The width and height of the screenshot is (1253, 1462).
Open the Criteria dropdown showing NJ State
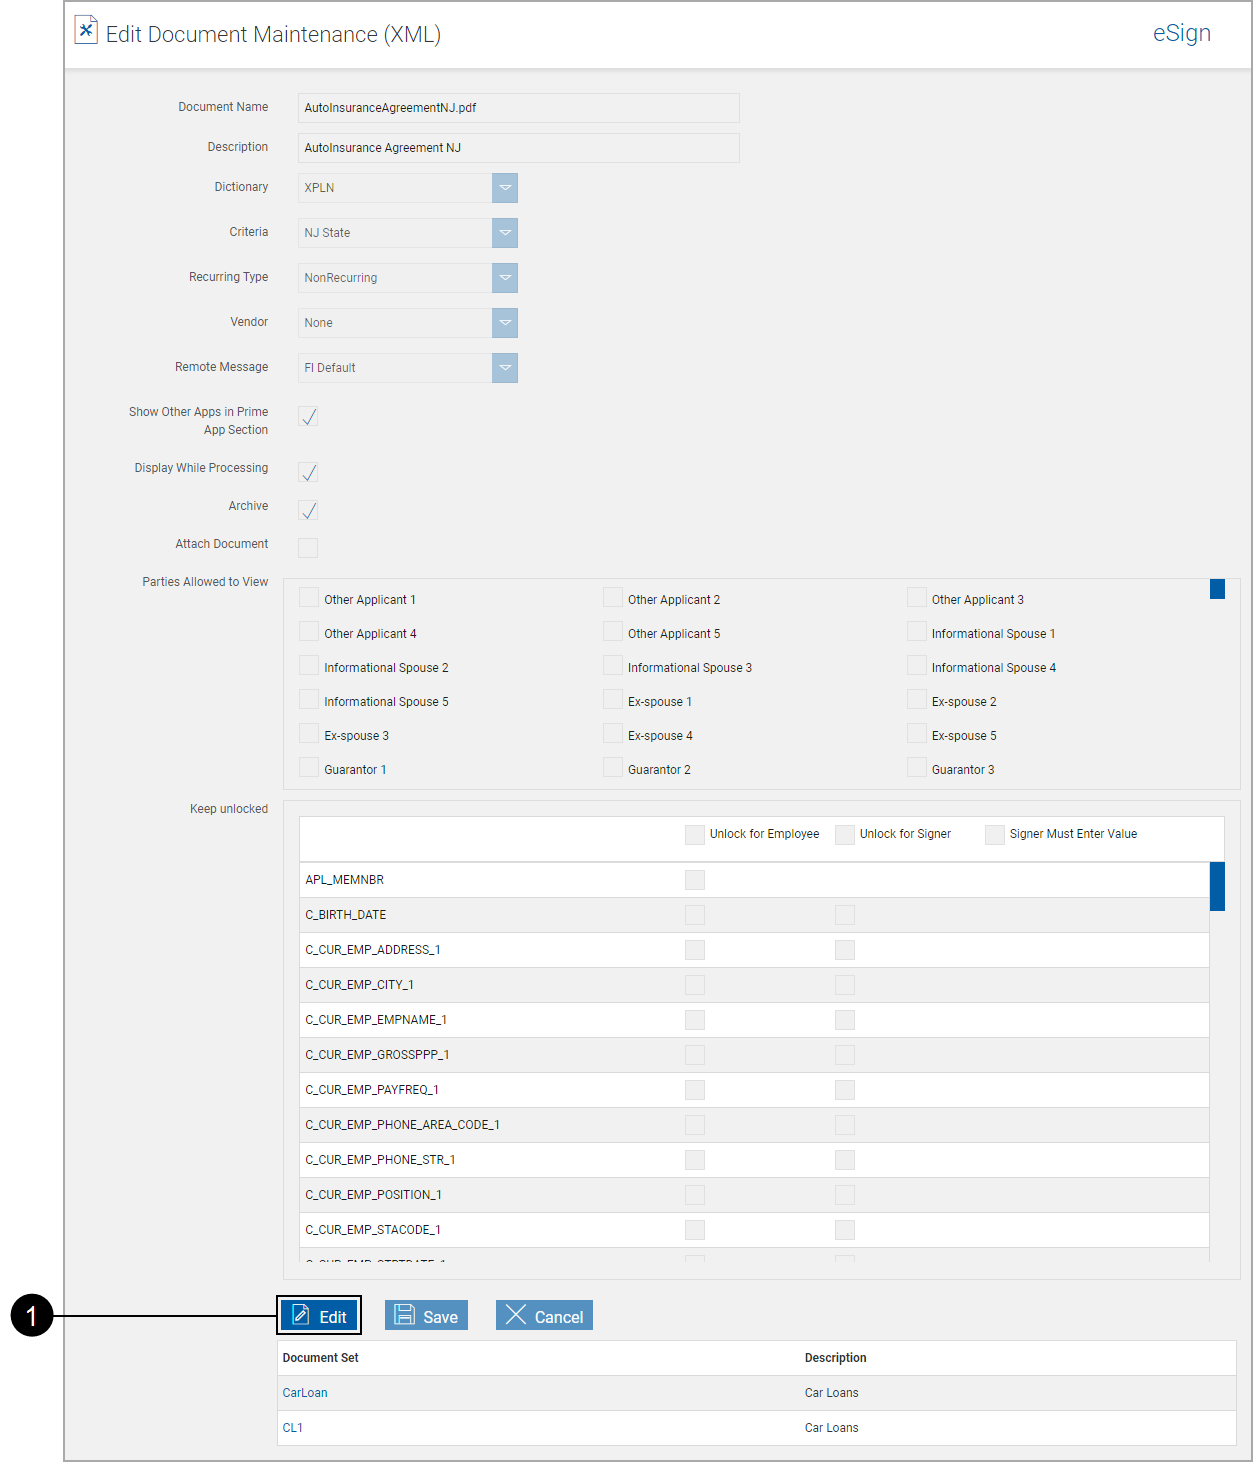tap(505, 232)
